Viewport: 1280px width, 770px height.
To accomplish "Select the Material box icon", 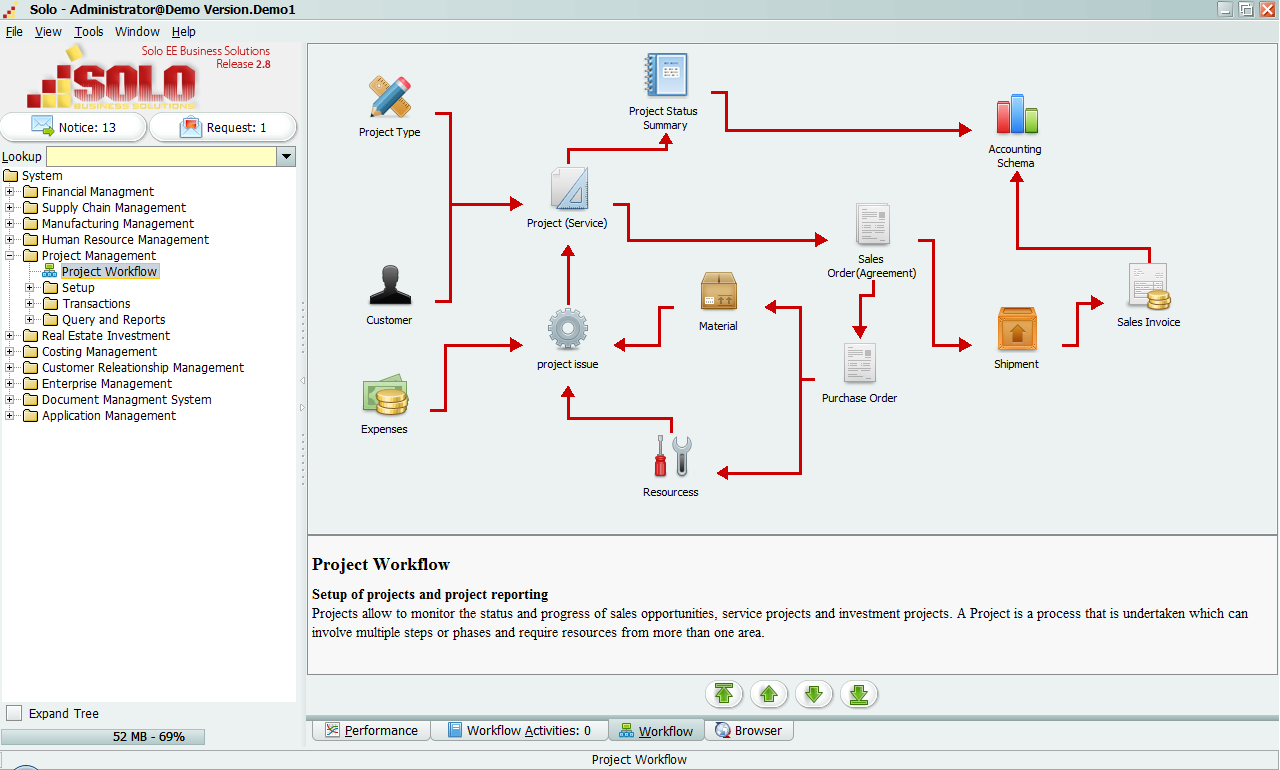I will (718, 291).
